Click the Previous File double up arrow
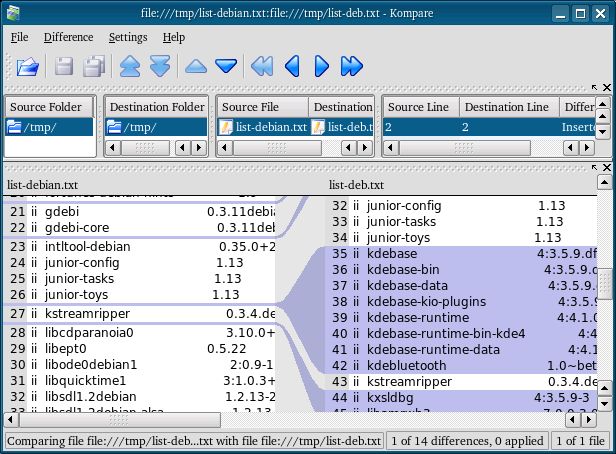 click(x=130, y=66)
